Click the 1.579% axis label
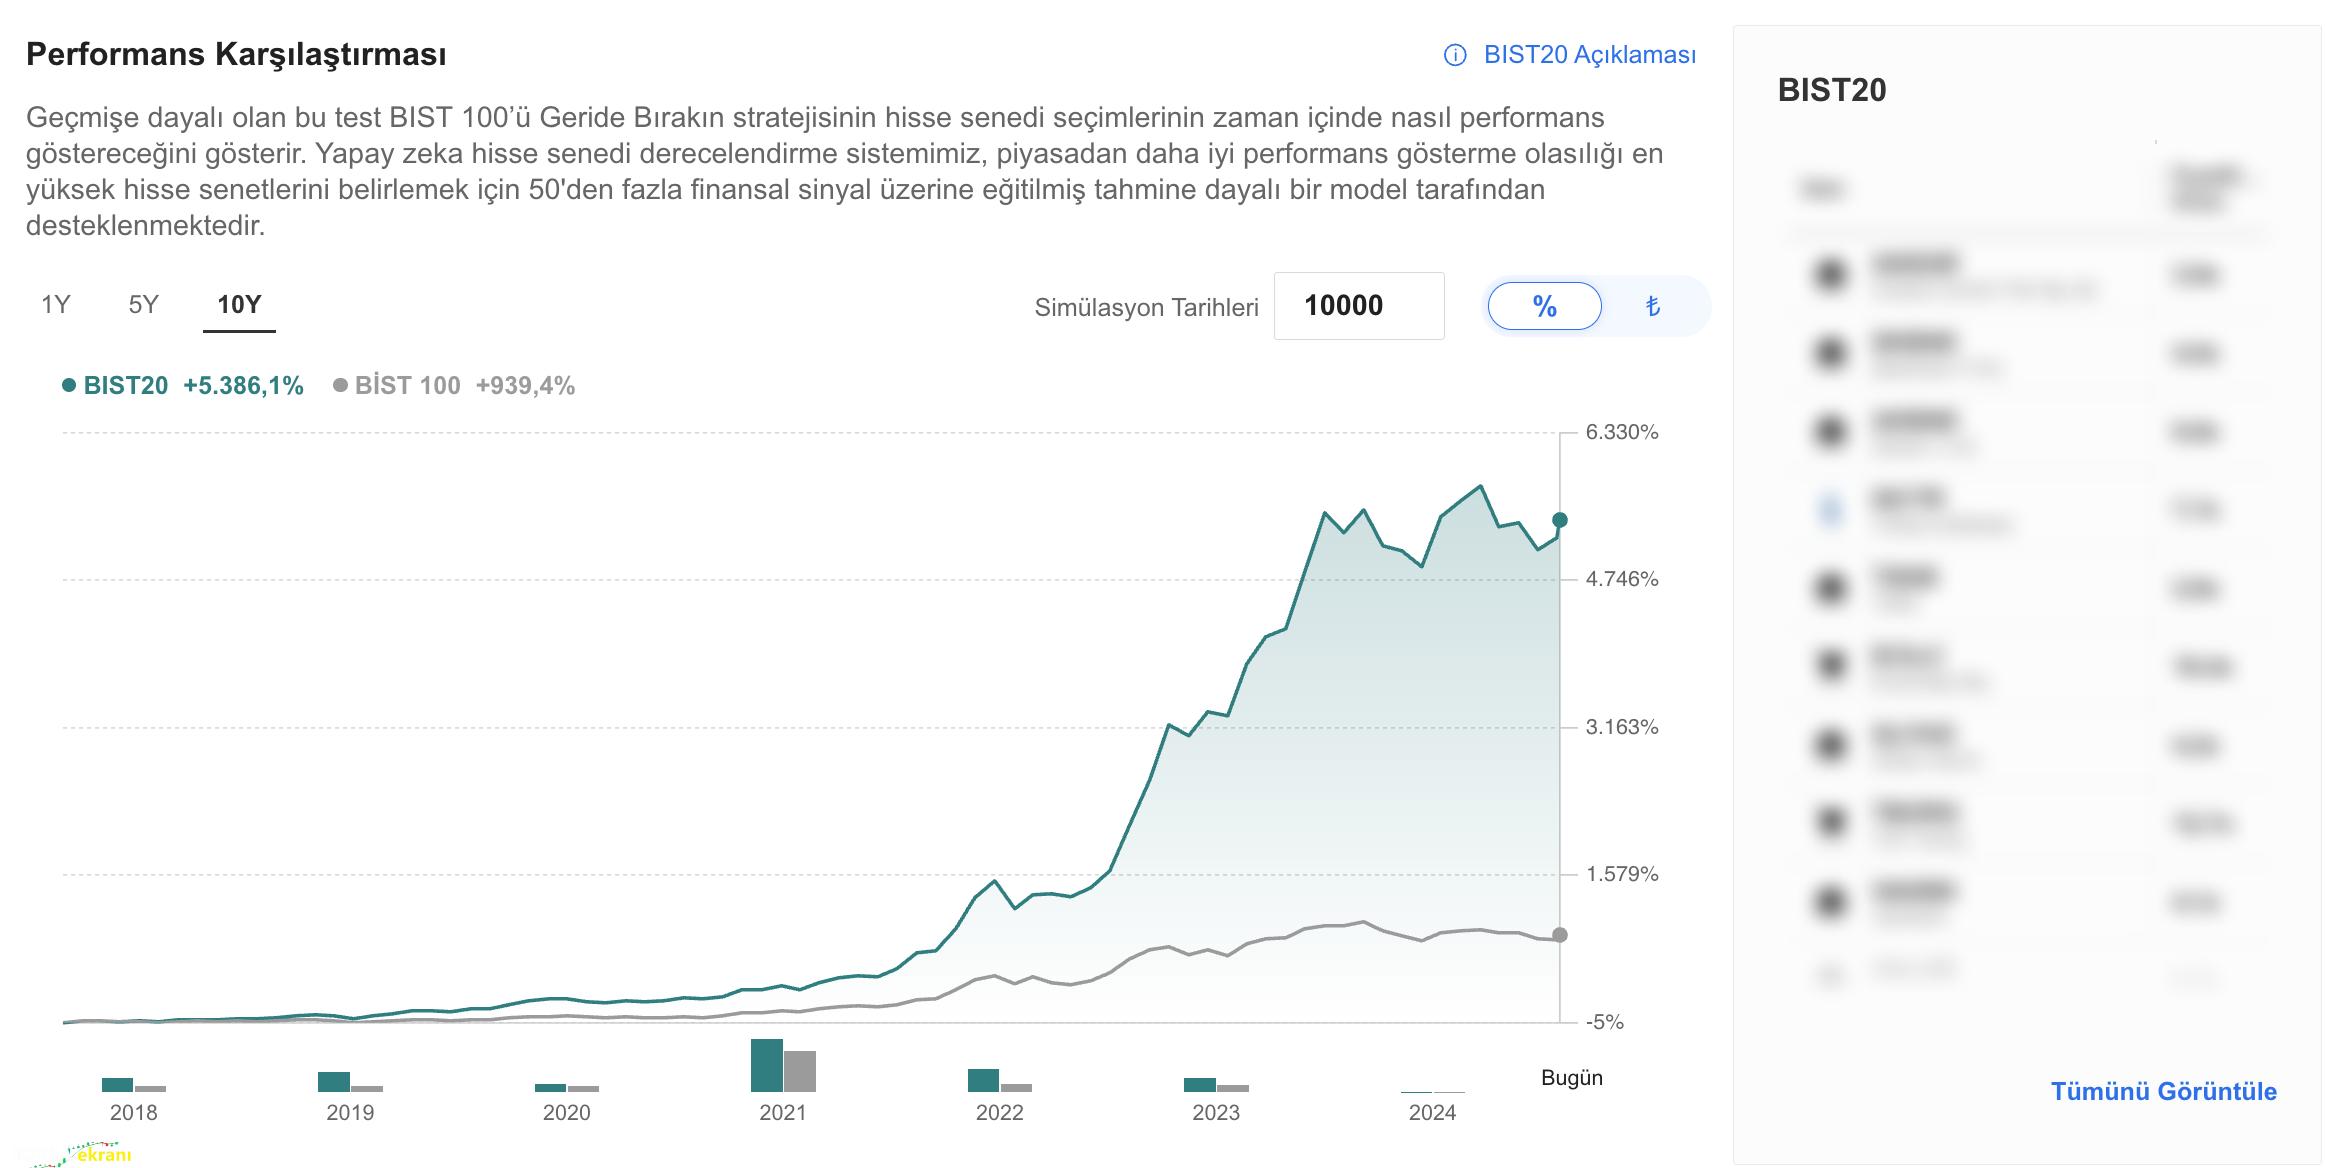The width and height of the screenshot is (2326, 1168). (x=1622, y=874)
